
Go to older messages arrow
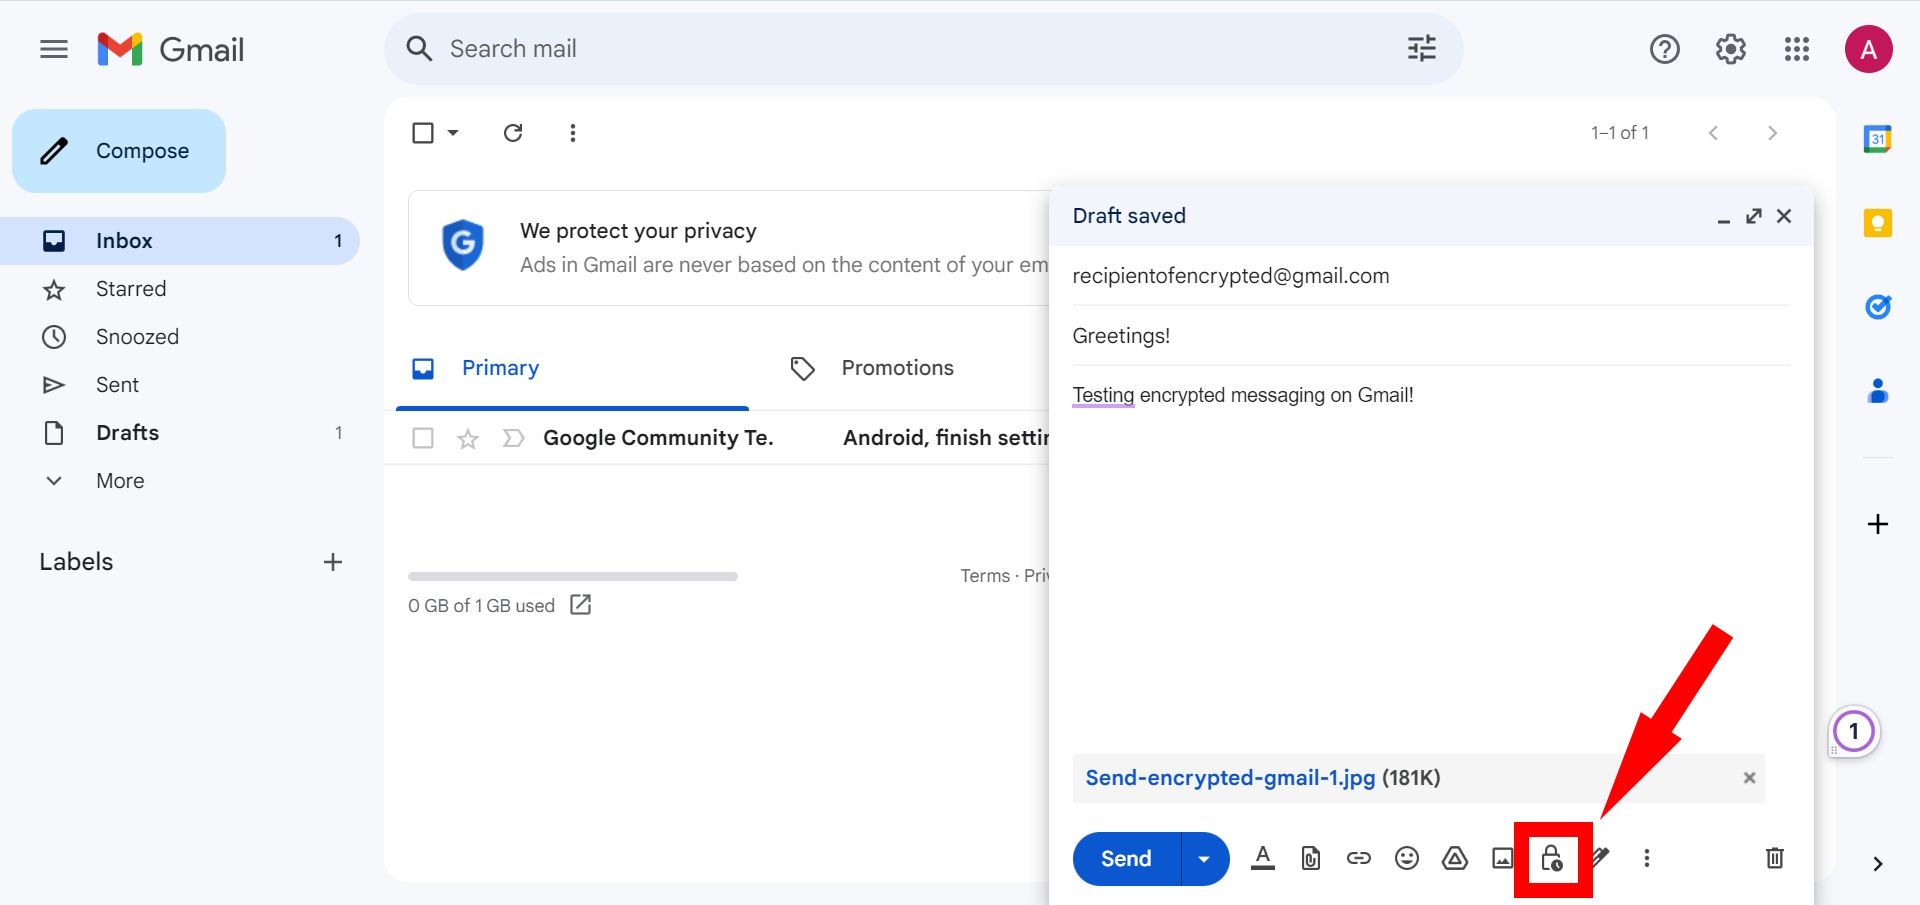pyautogui.click(x=1772, y=133)
